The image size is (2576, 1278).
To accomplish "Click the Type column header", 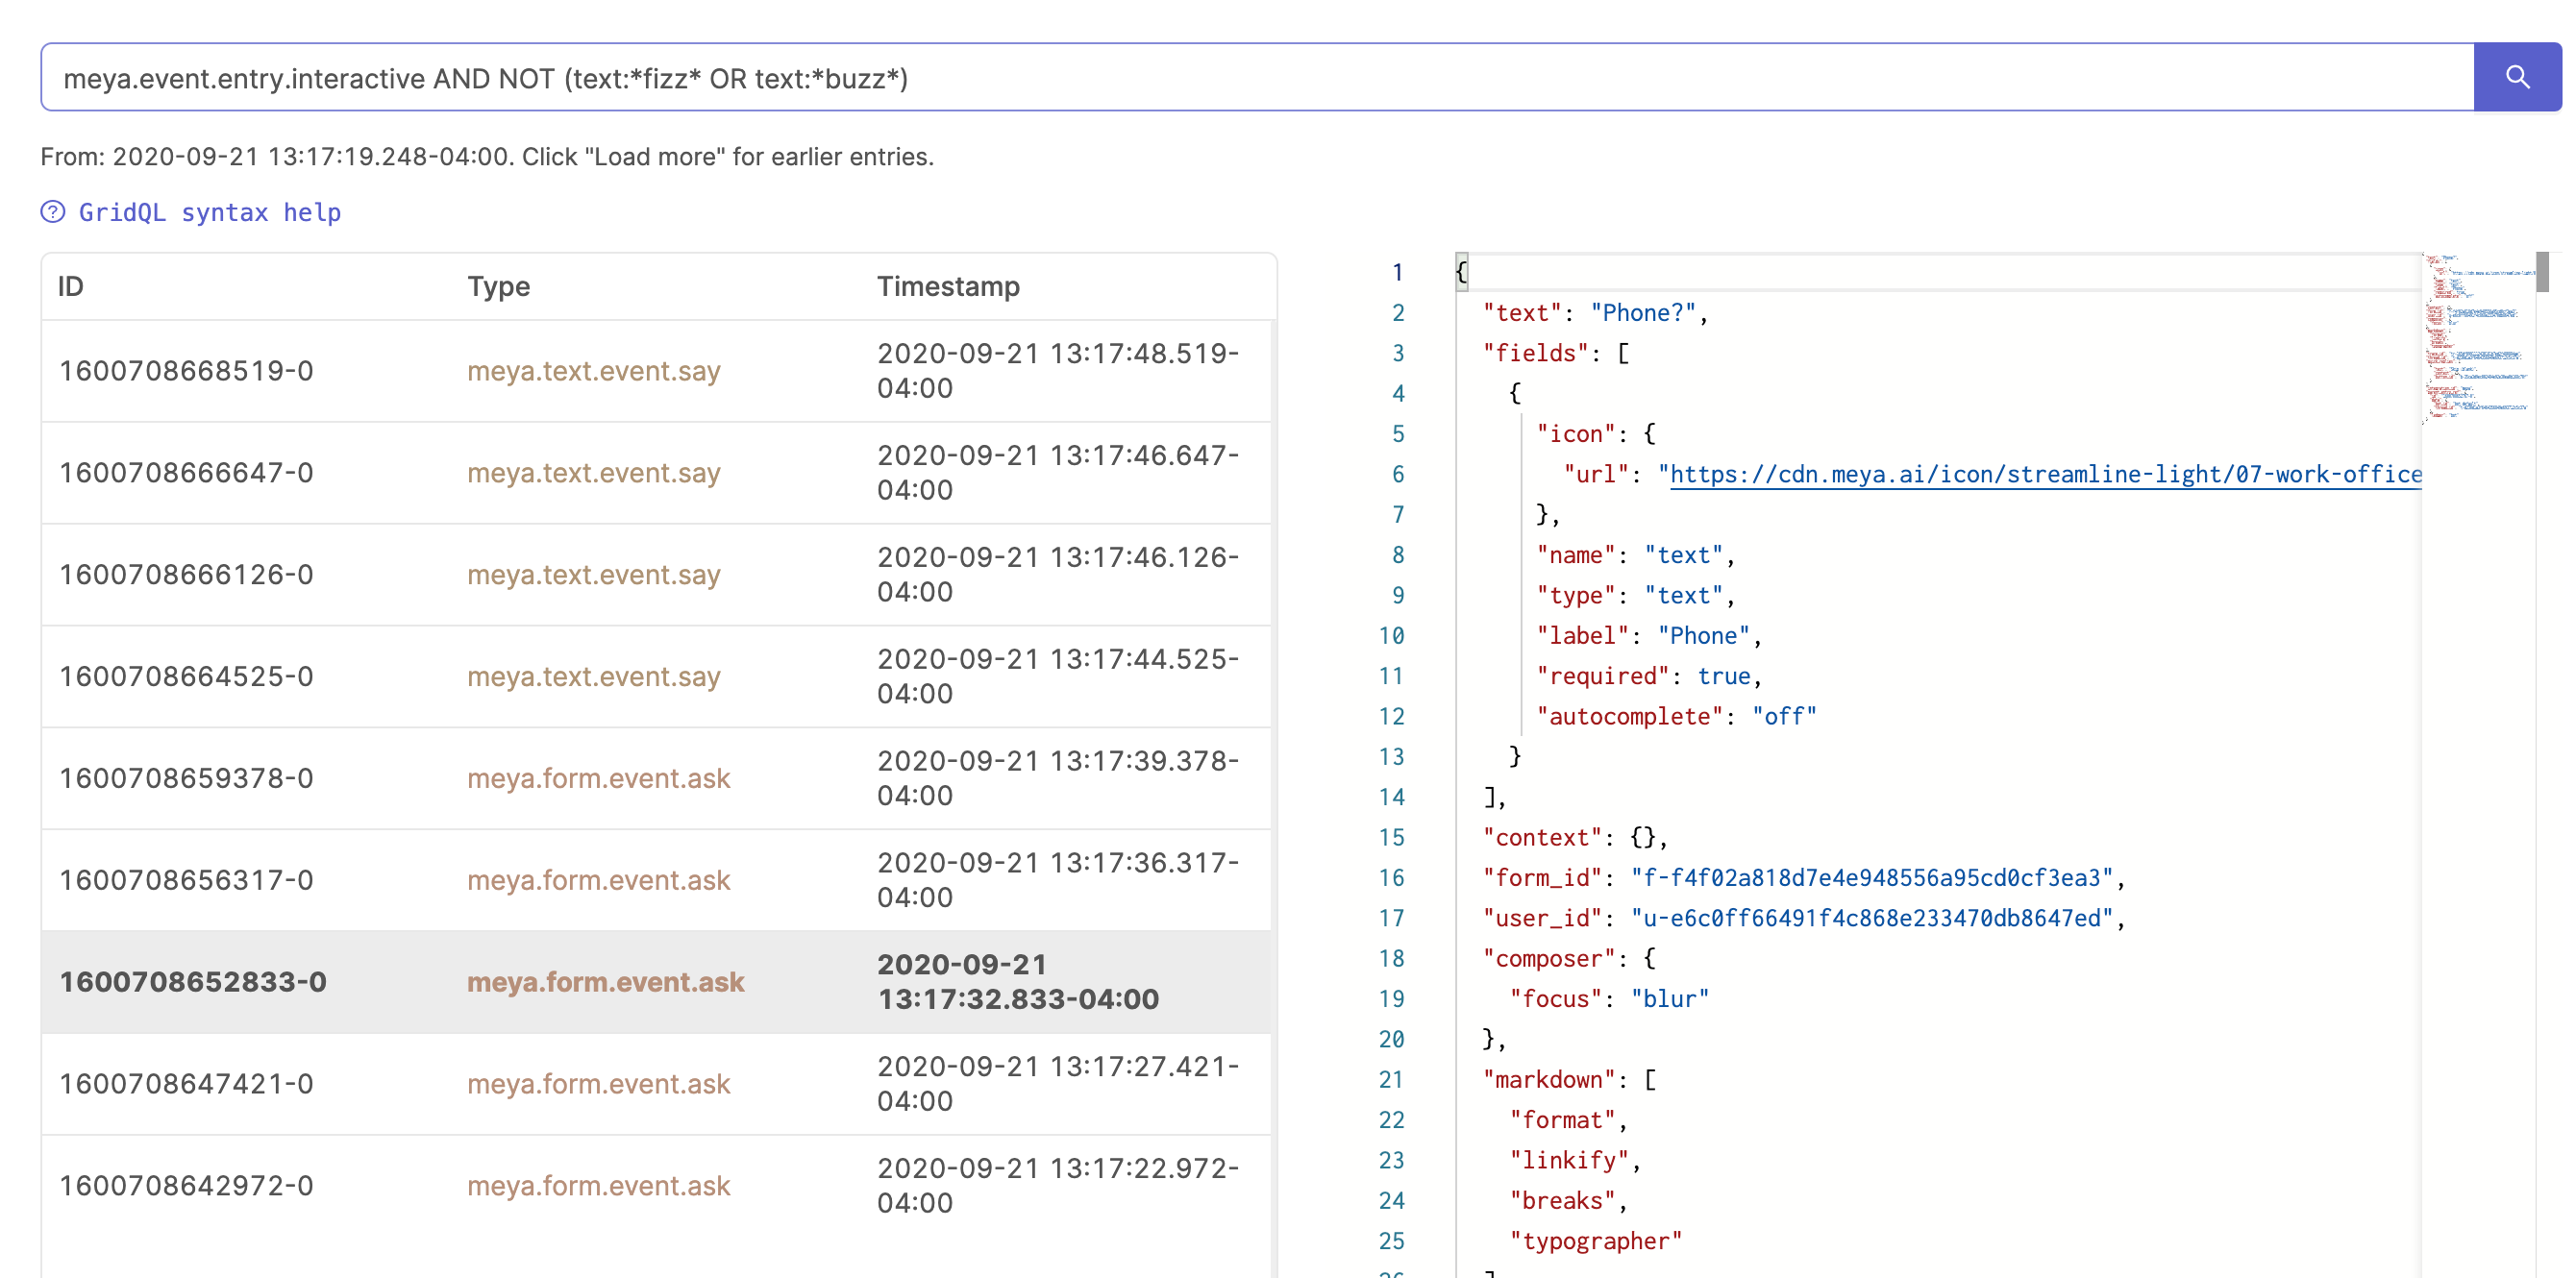I will [x=498, y=287].
